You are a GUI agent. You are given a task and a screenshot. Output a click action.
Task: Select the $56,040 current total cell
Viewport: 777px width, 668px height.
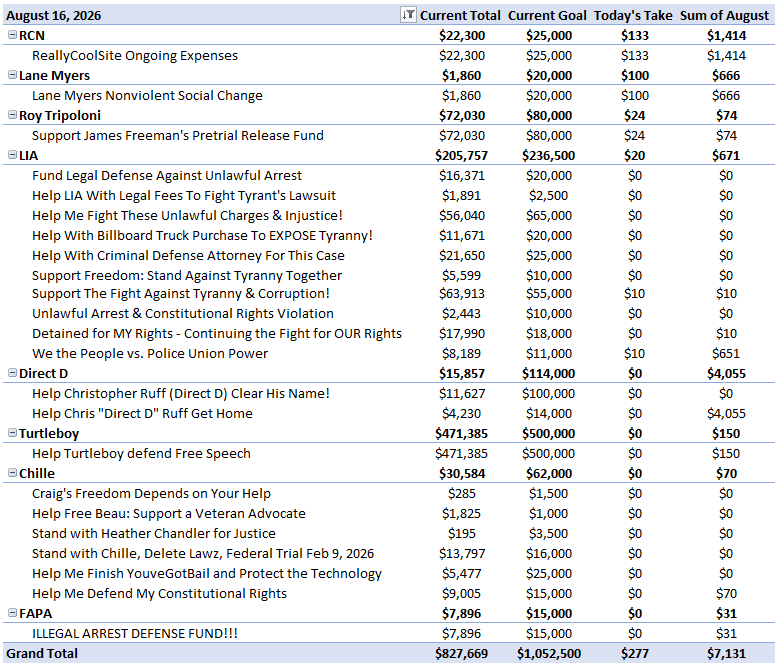click(462, 216)
